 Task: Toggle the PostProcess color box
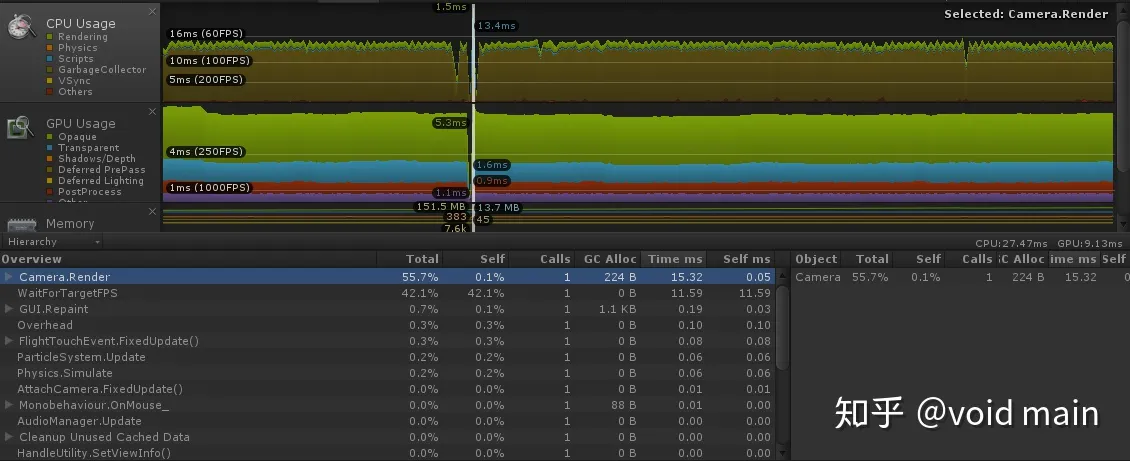(50, 192)
